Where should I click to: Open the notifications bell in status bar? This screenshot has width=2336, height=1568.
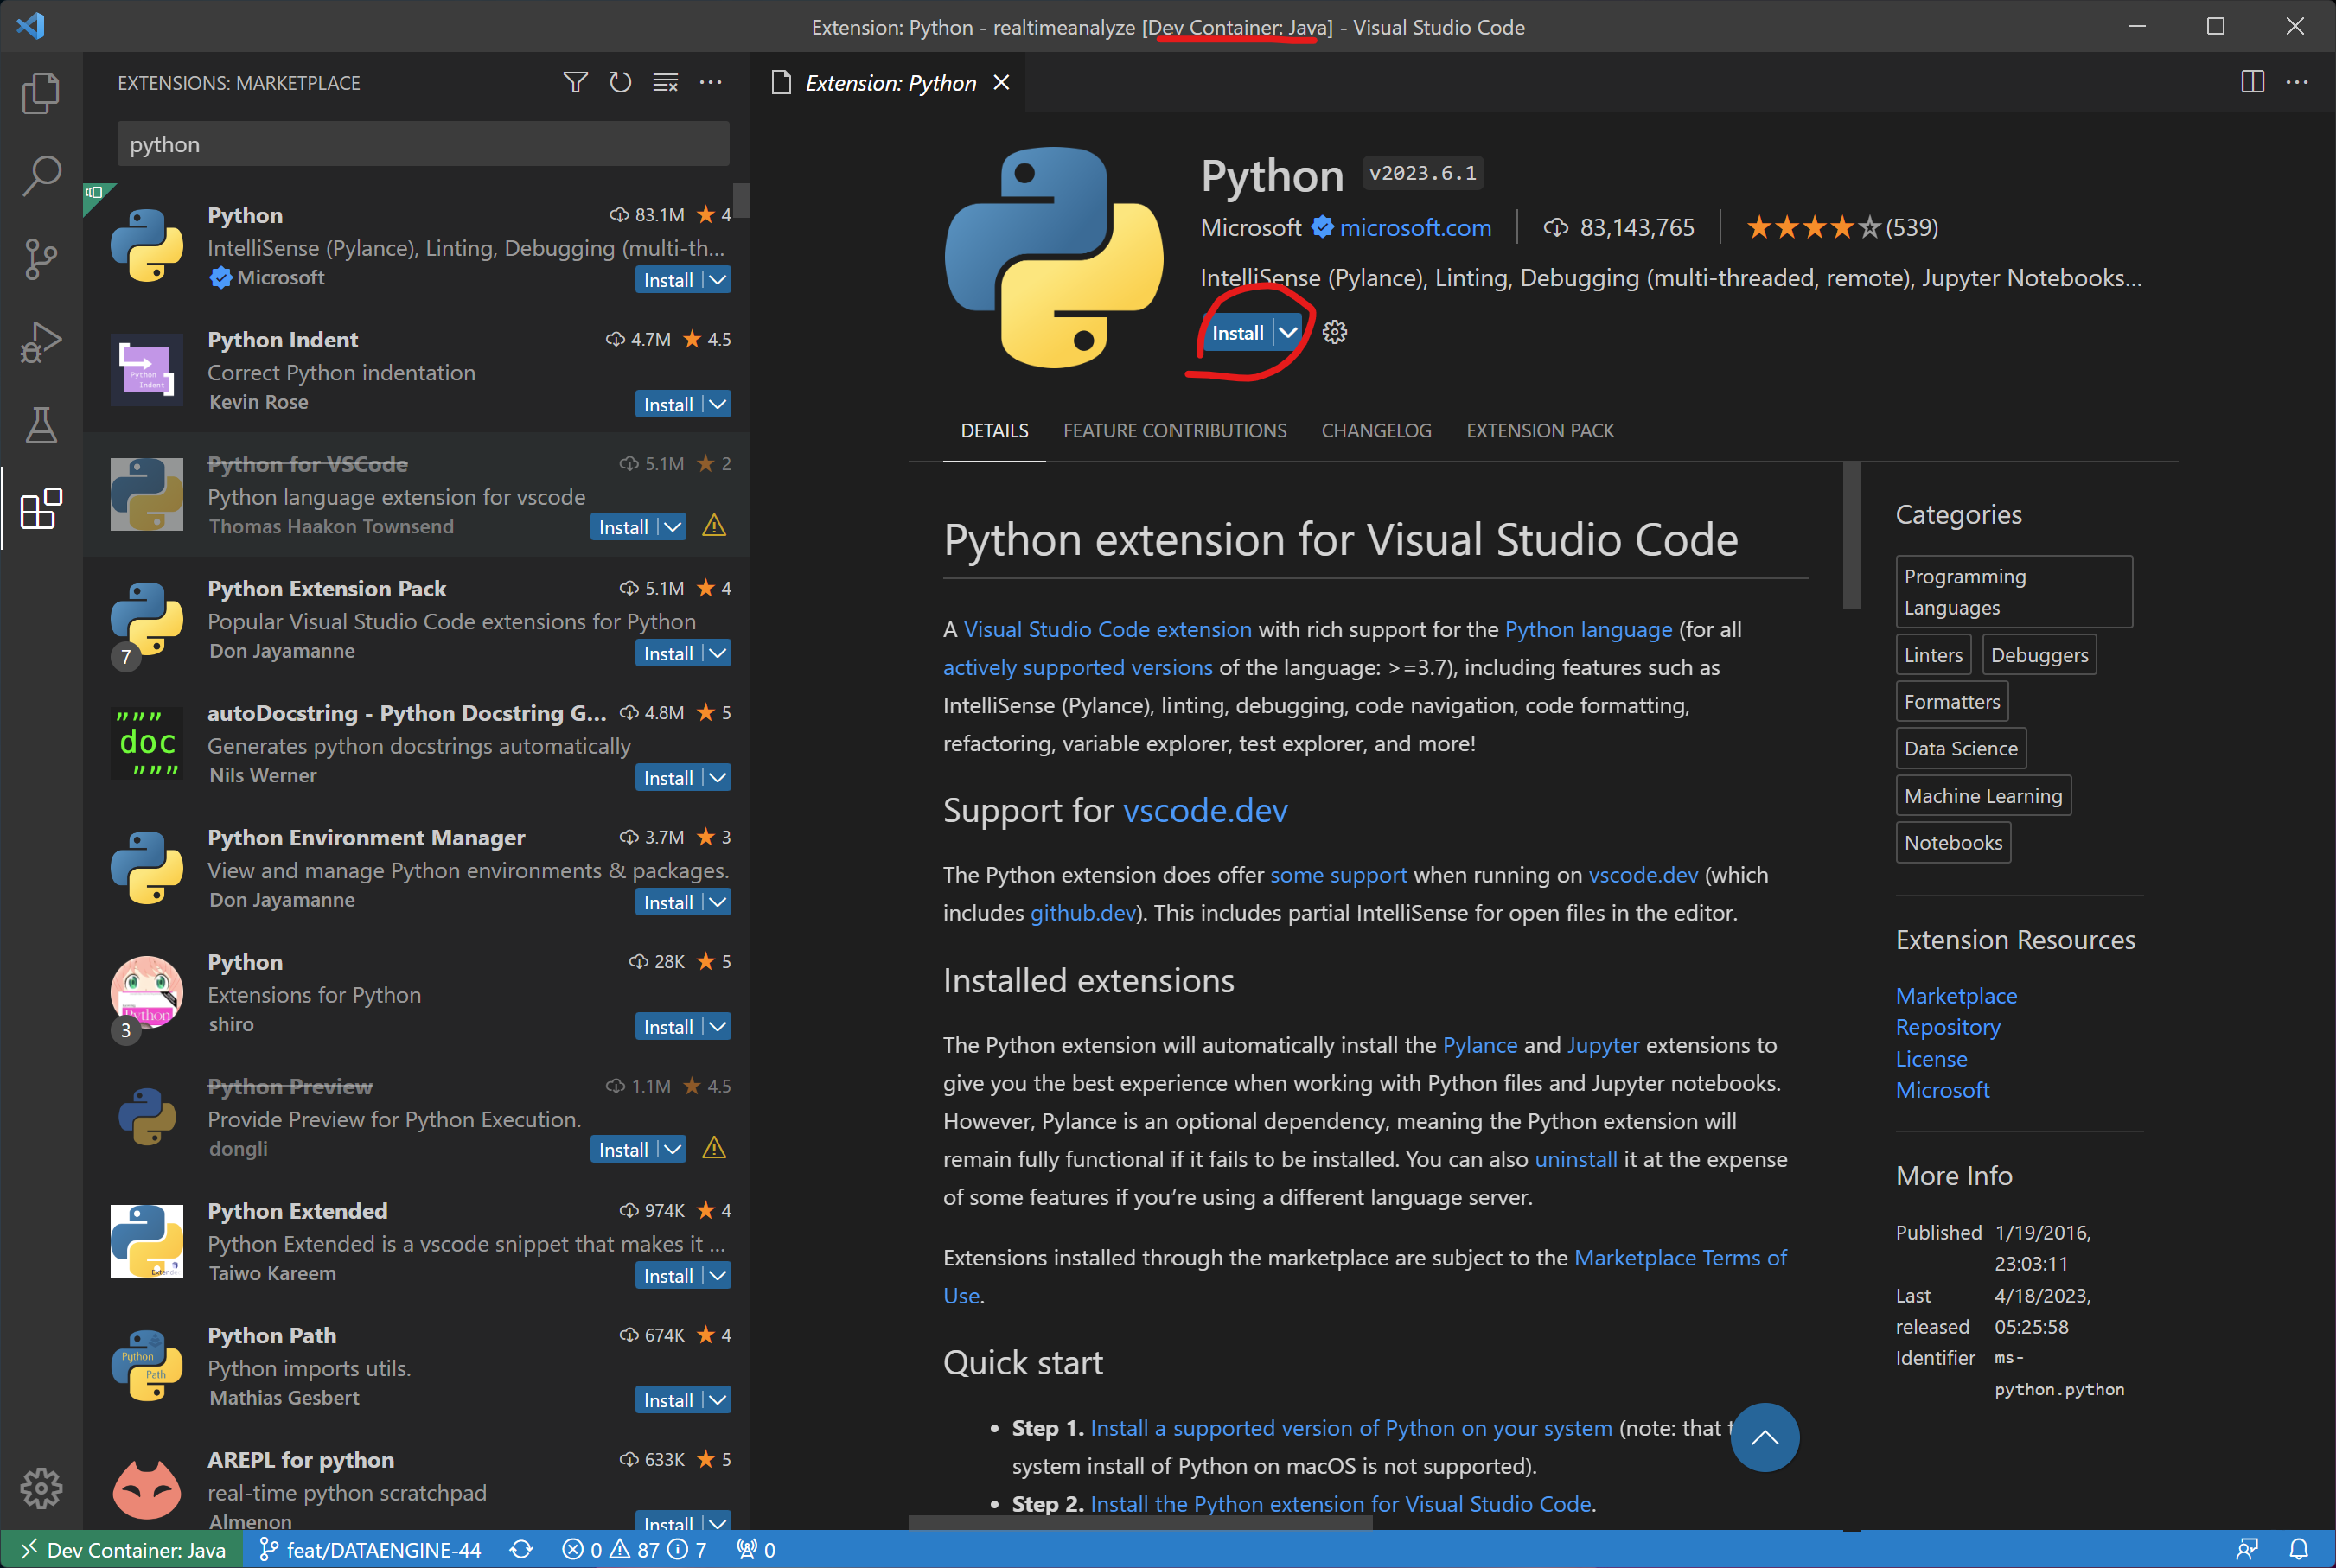click(x=2298, y=1549)
